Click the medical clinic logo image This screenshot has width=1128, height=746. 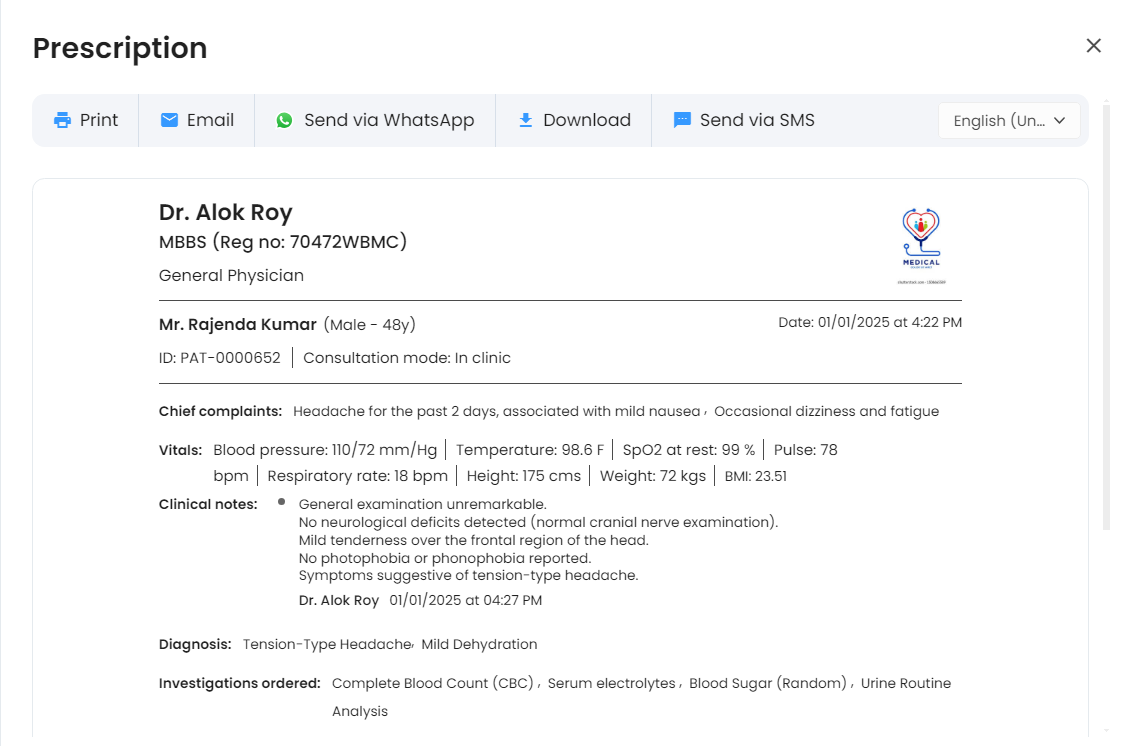920,245
